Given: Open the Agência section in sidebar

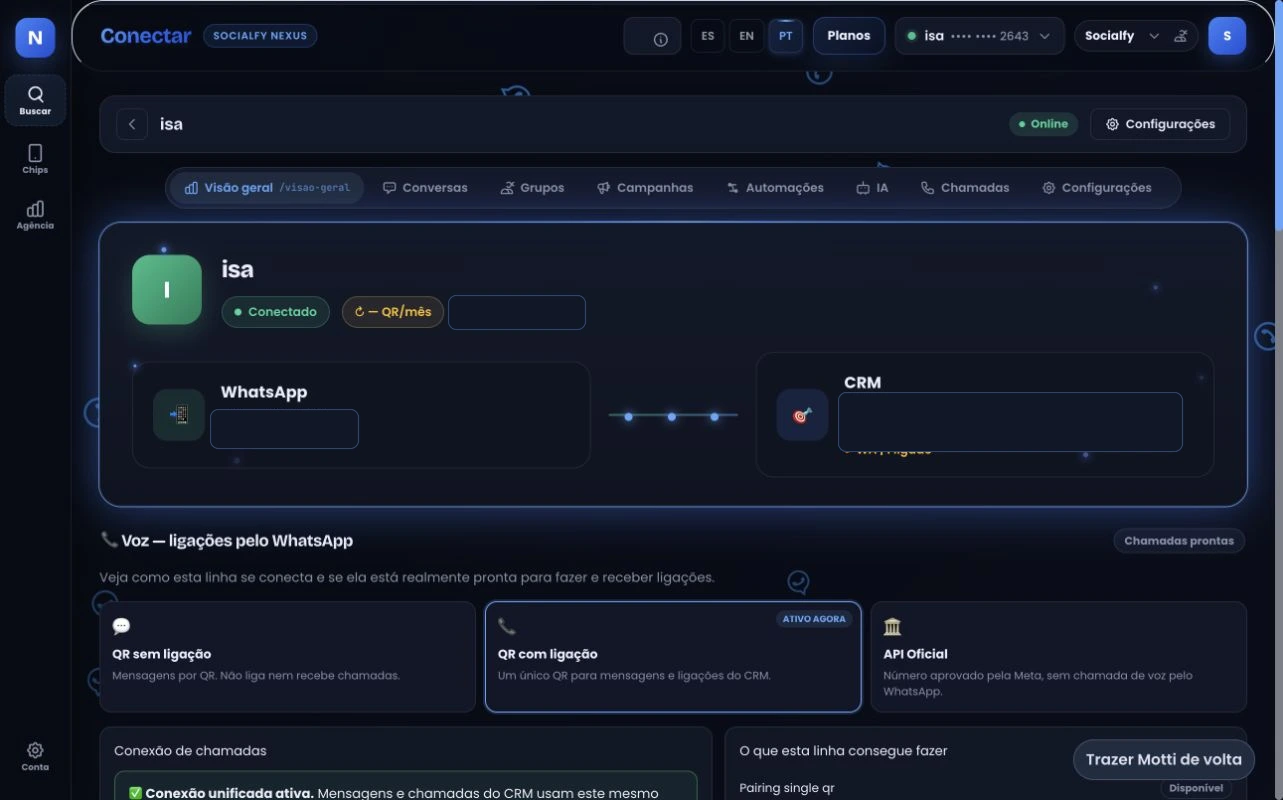Looking at the screenshot, I should pyautogui.click(x=35, y=215).
